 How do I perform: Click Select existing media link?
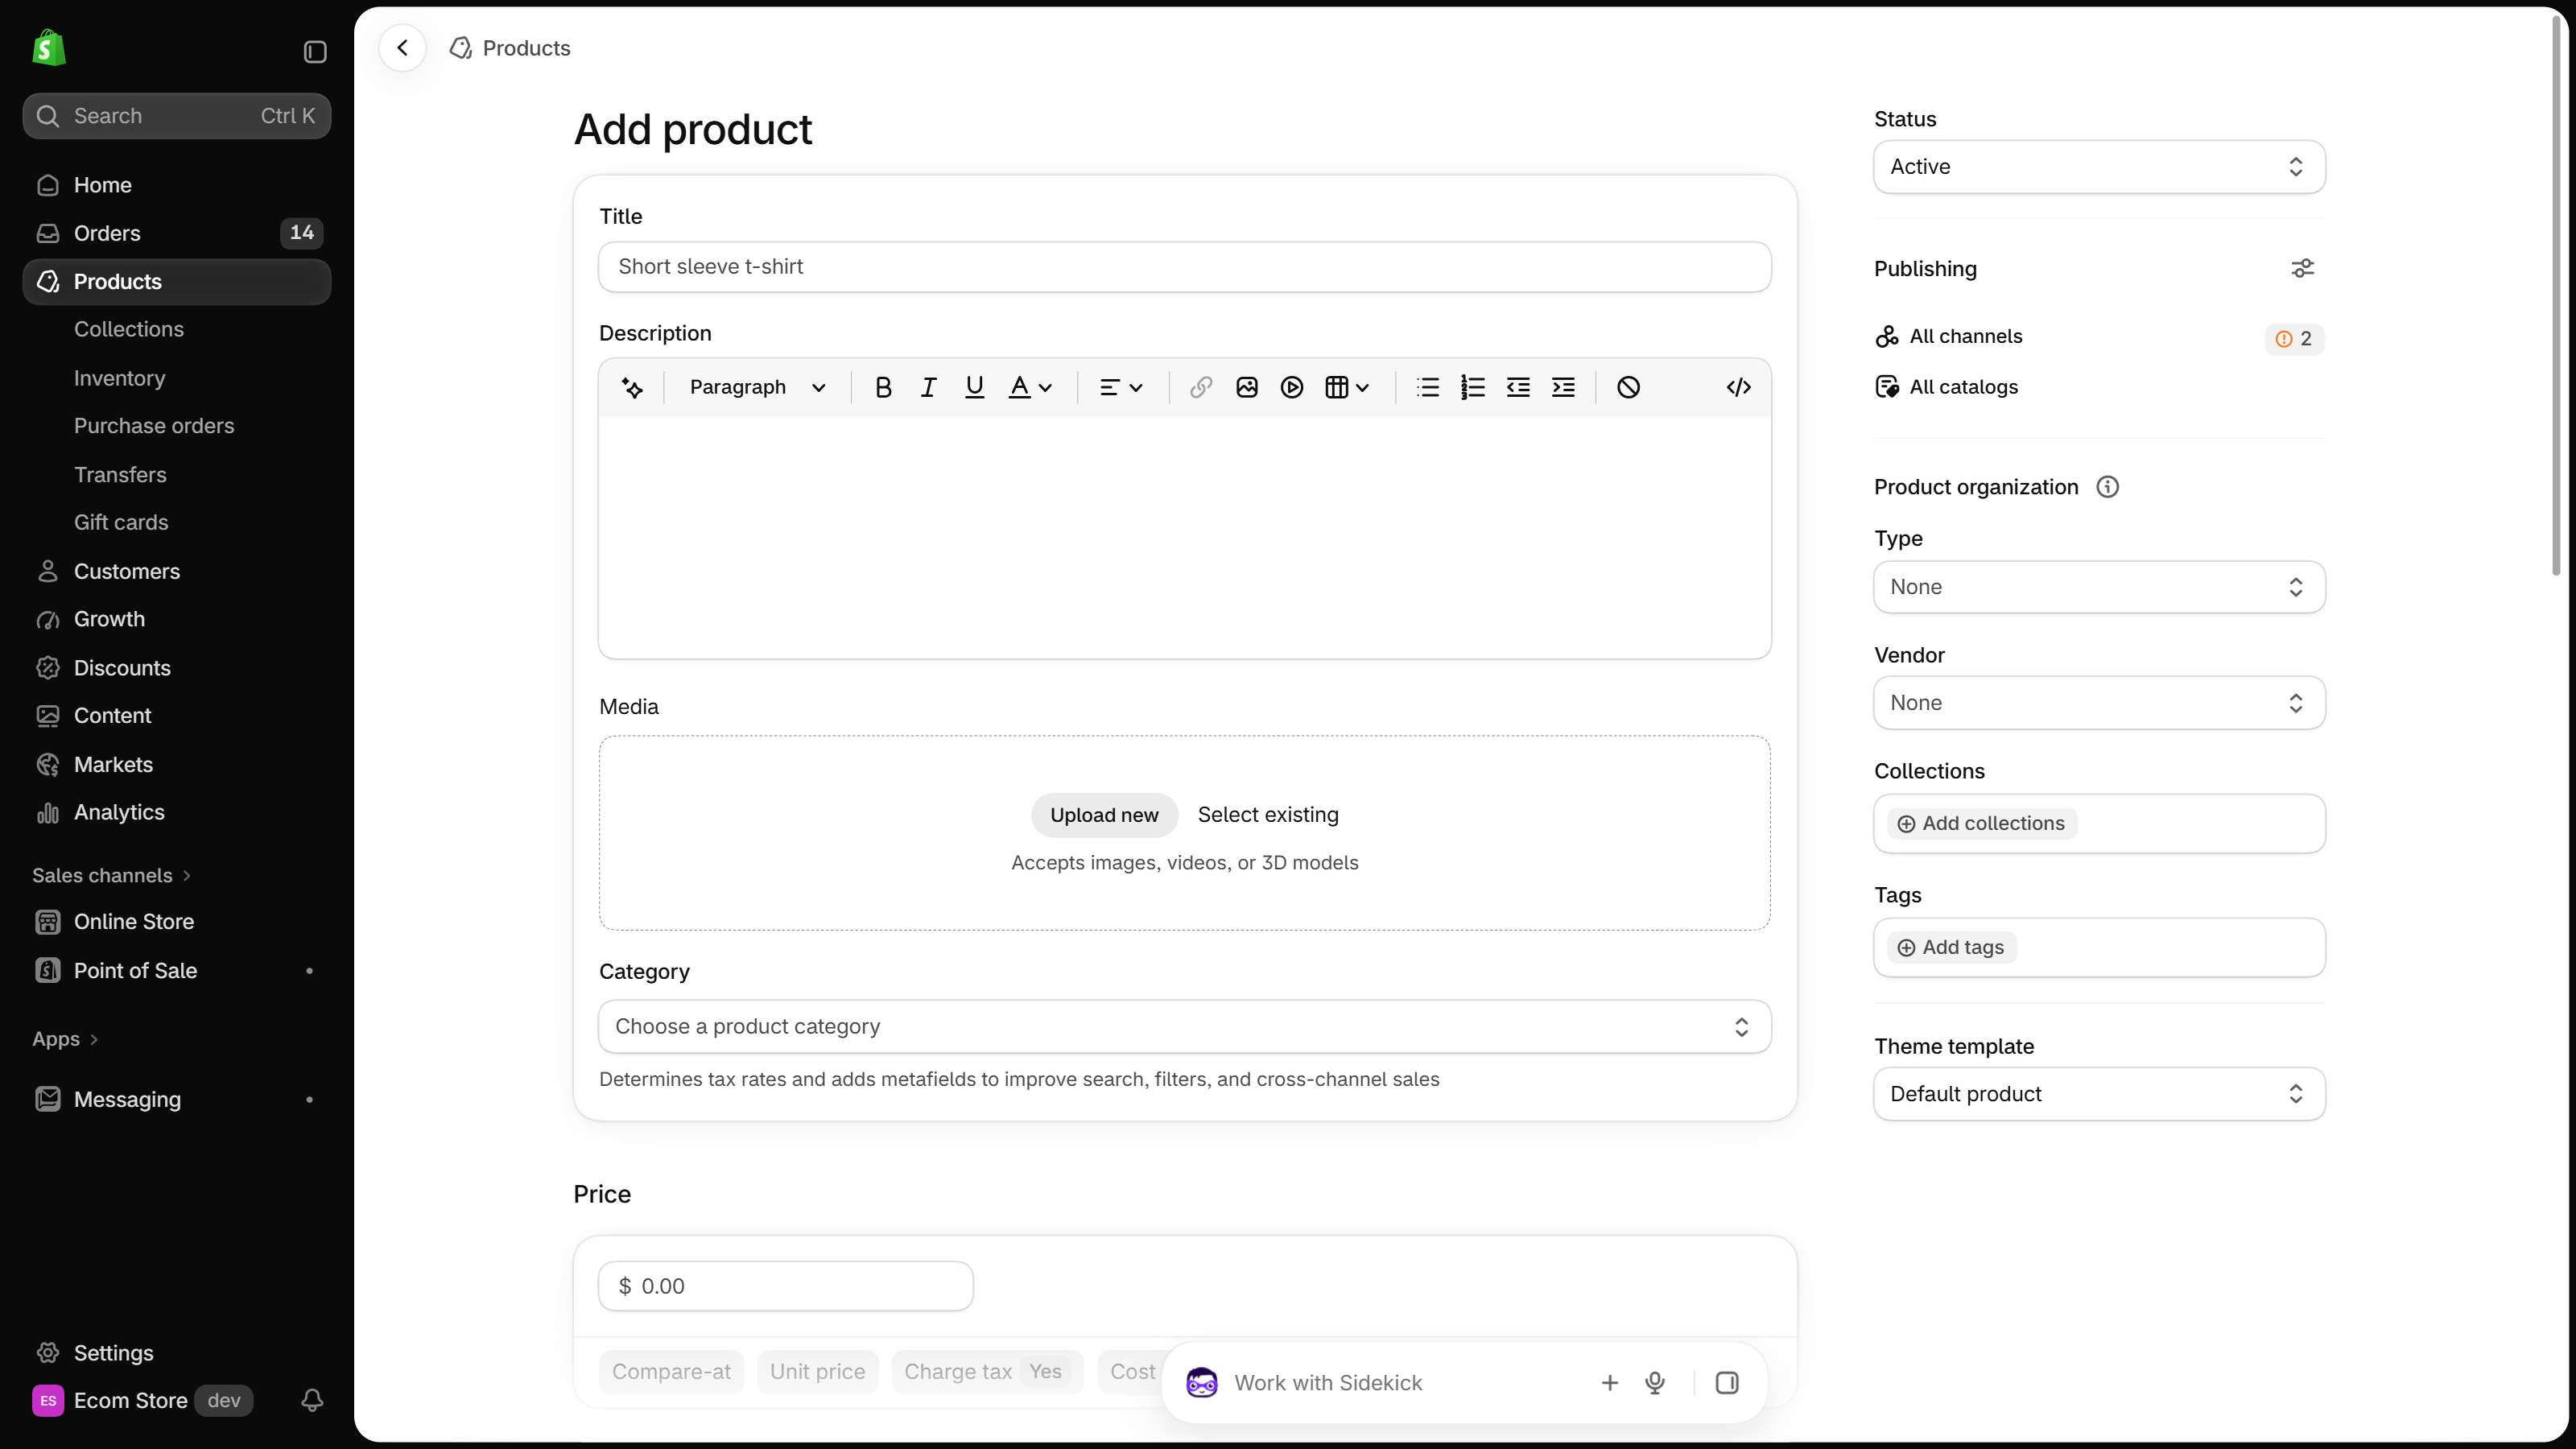click(x=1268, y=815)
